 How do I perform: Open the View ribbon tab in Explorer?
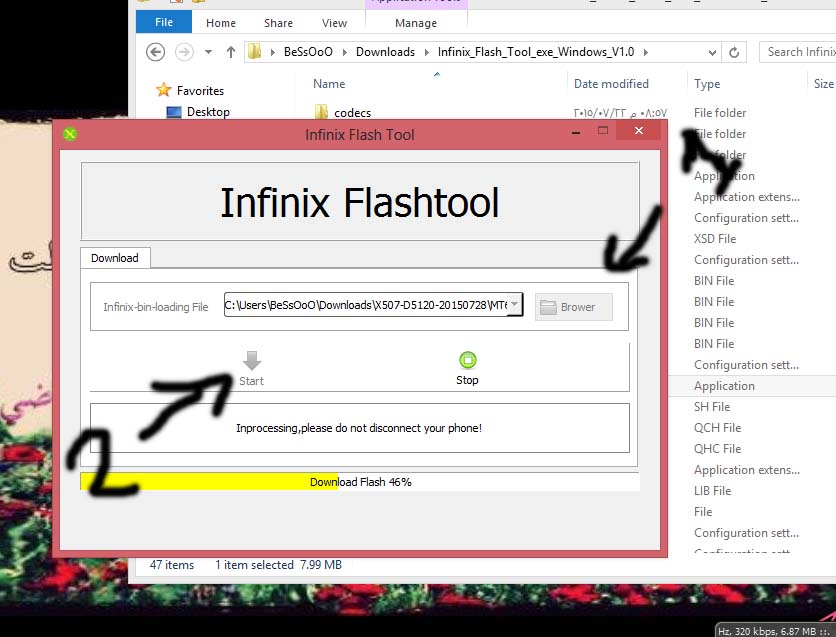click(x=334, y=23)
